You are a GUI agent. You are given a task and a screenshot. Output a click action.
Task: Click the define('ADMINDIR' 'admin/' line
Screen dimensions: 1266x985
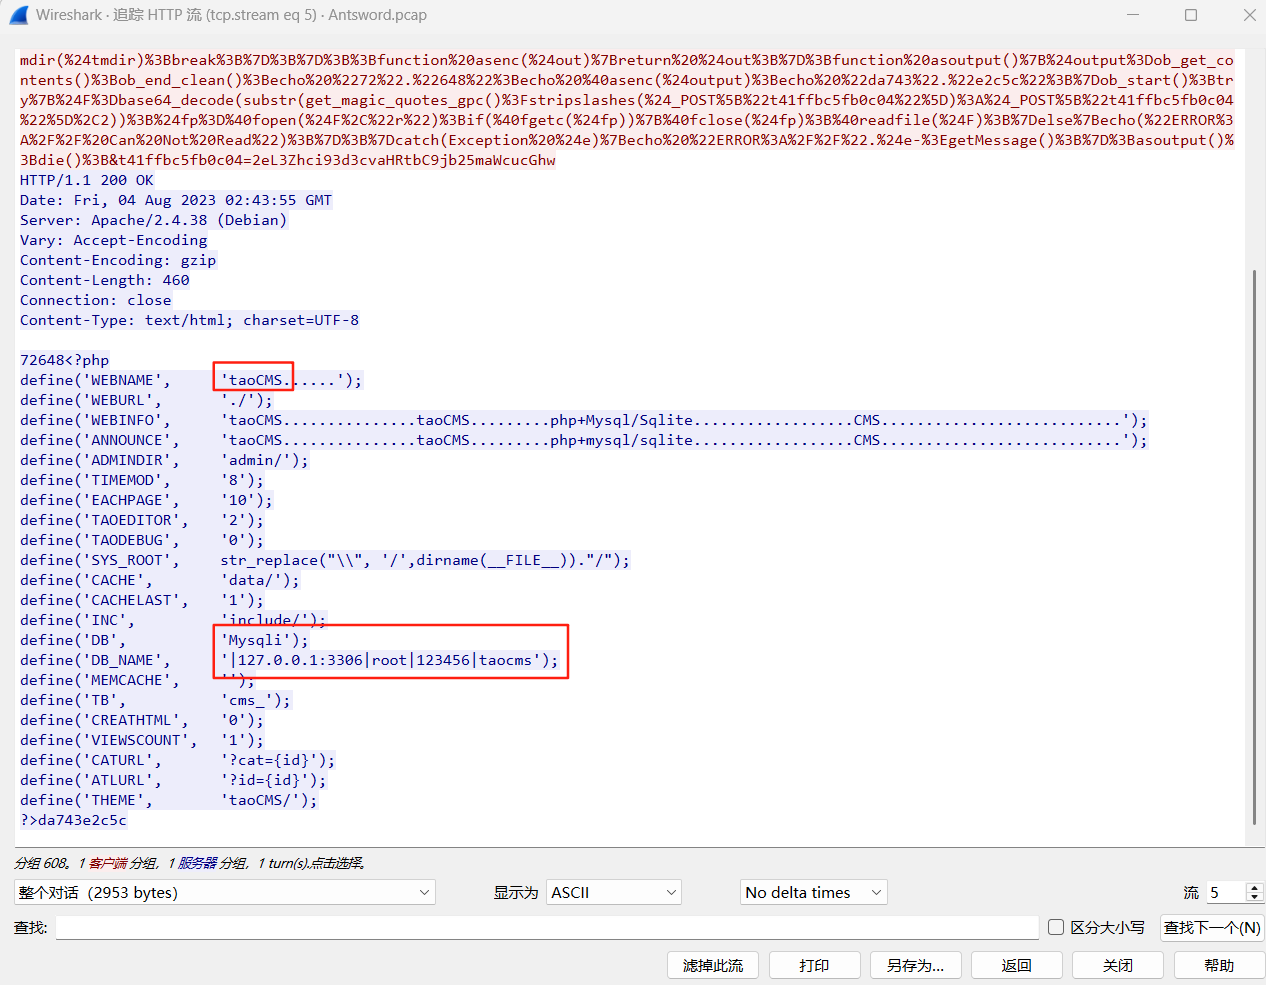(164, 460)
